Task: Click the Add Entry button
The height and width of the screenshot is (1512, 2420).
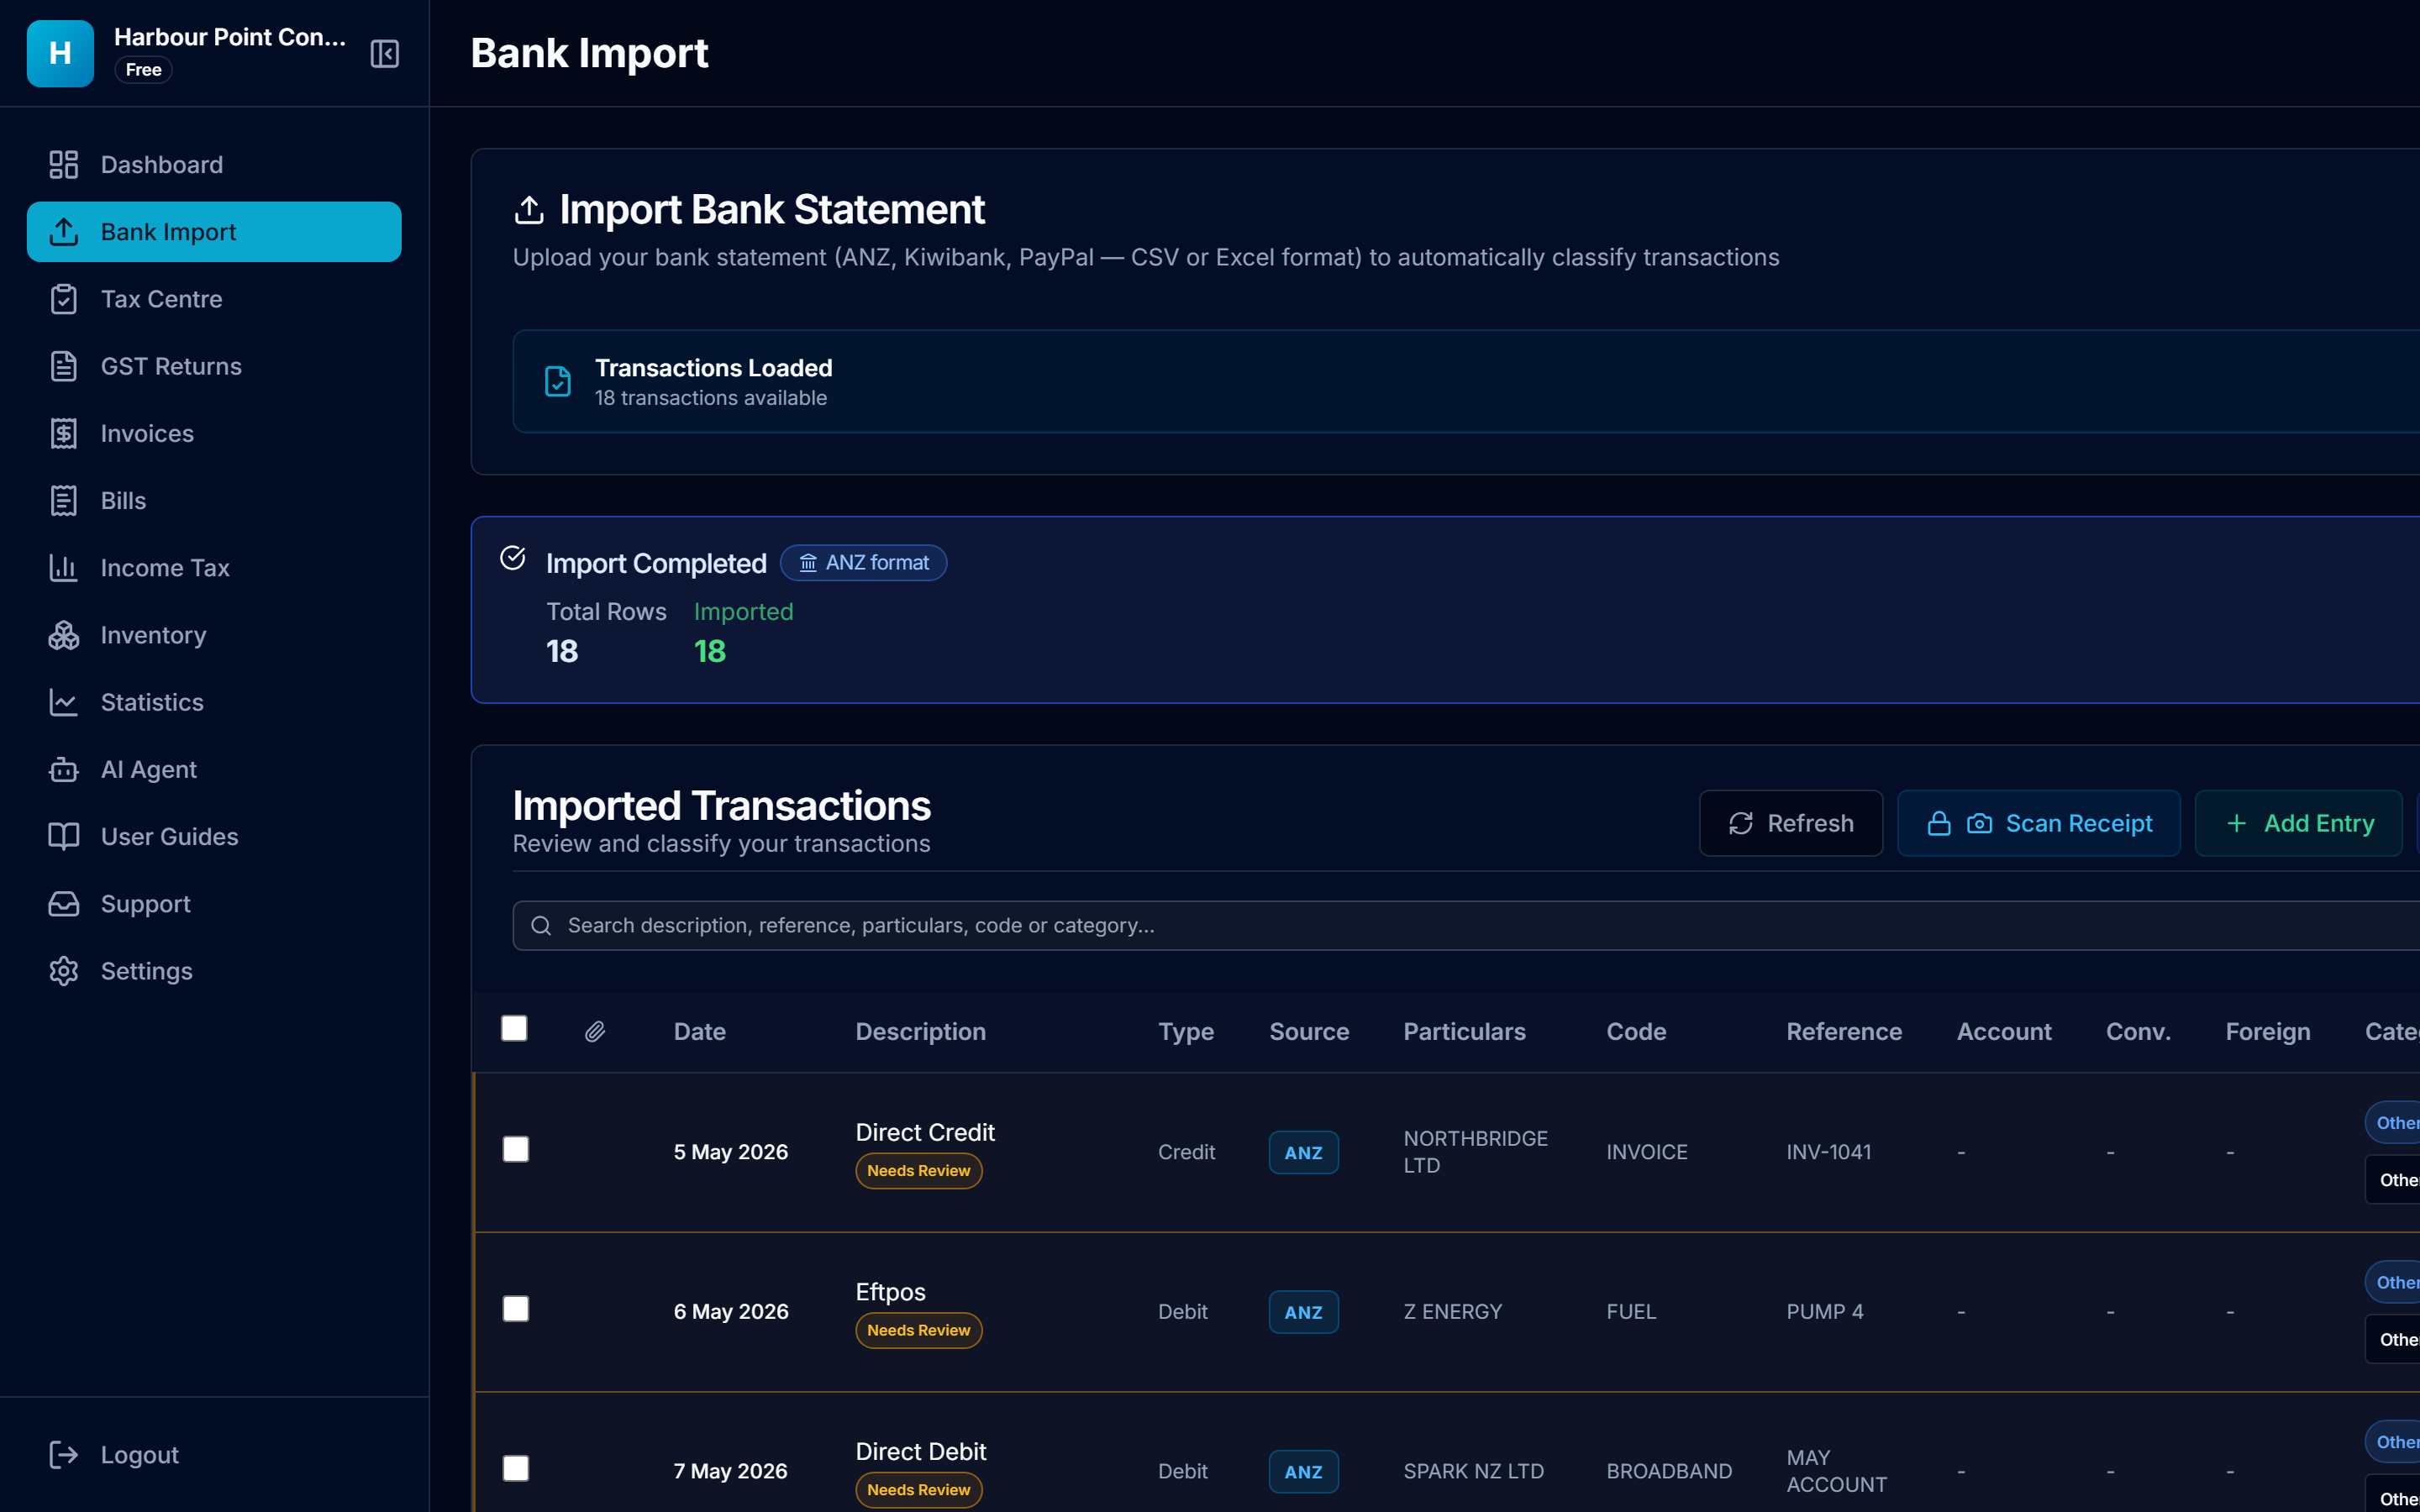Action: pos(2298,823)
